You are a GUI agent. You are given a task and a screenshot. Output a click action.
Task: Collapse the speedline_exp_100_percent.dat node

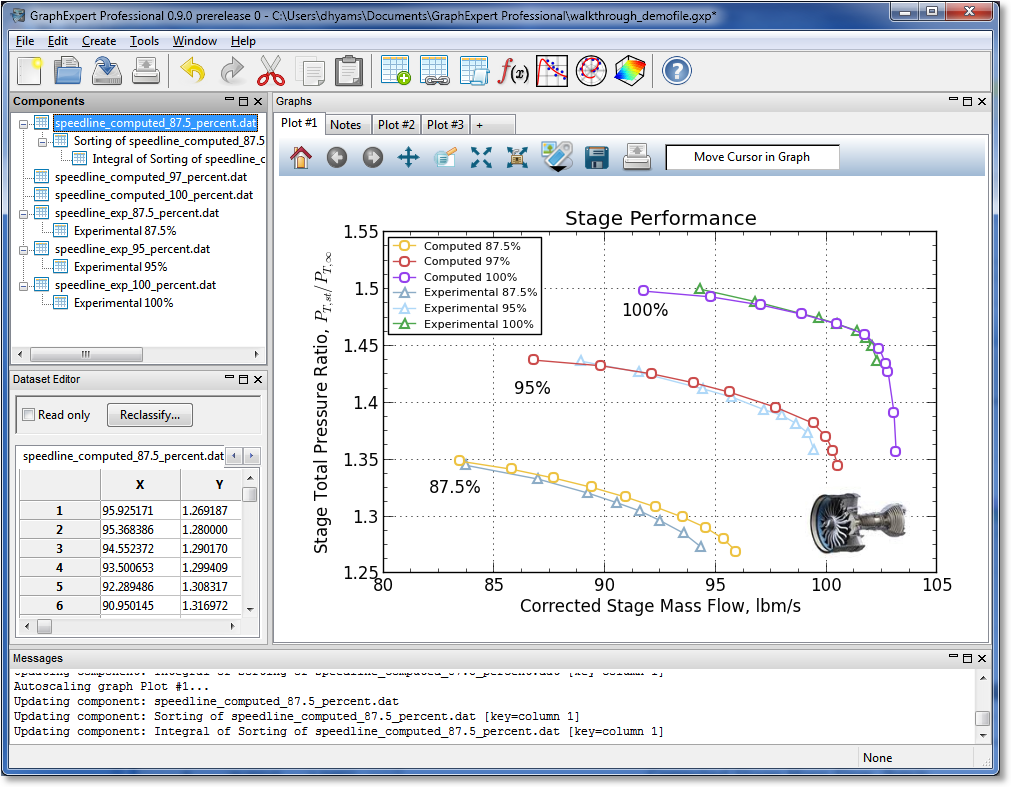[x=24, y=286]
